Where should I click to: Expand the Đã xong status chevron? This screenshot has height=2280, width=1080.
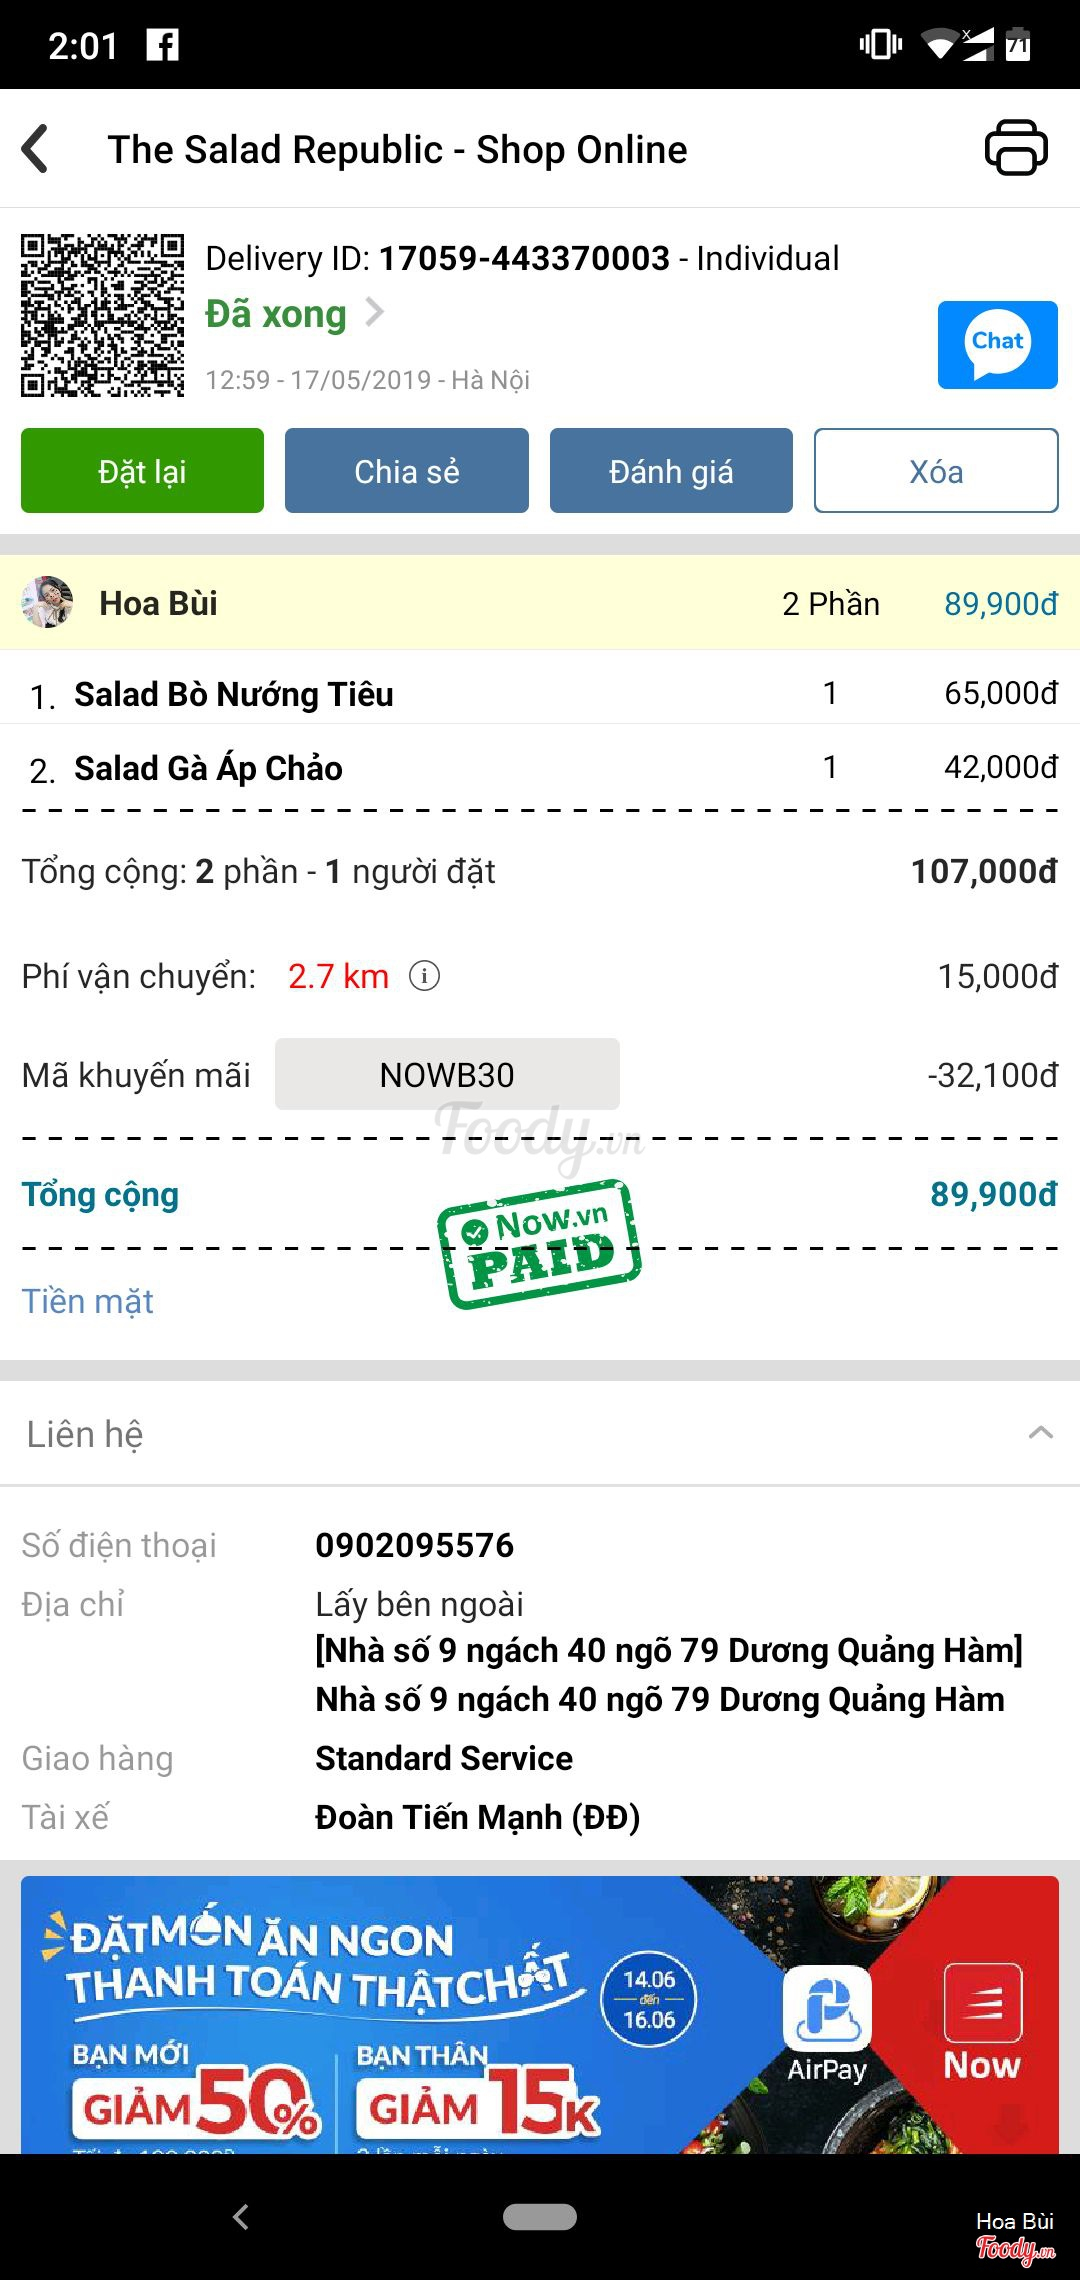point(375,313)
